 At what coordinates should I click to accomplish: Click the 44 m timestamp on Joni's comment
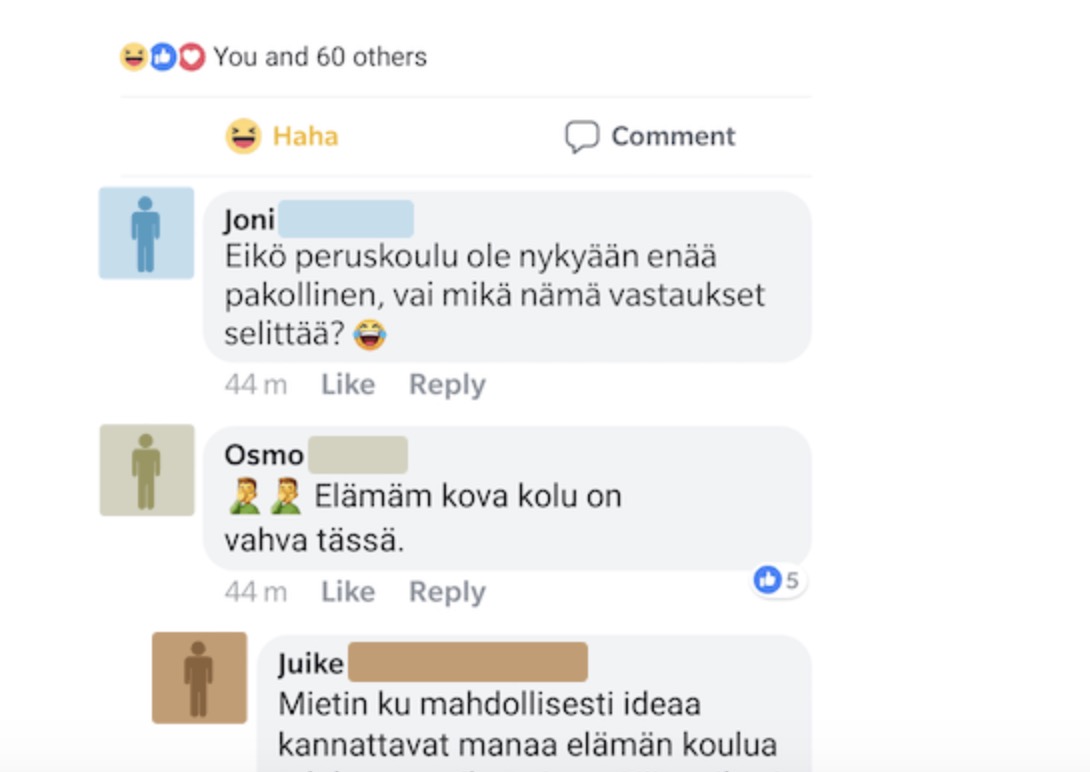click(x=255, y=385)
